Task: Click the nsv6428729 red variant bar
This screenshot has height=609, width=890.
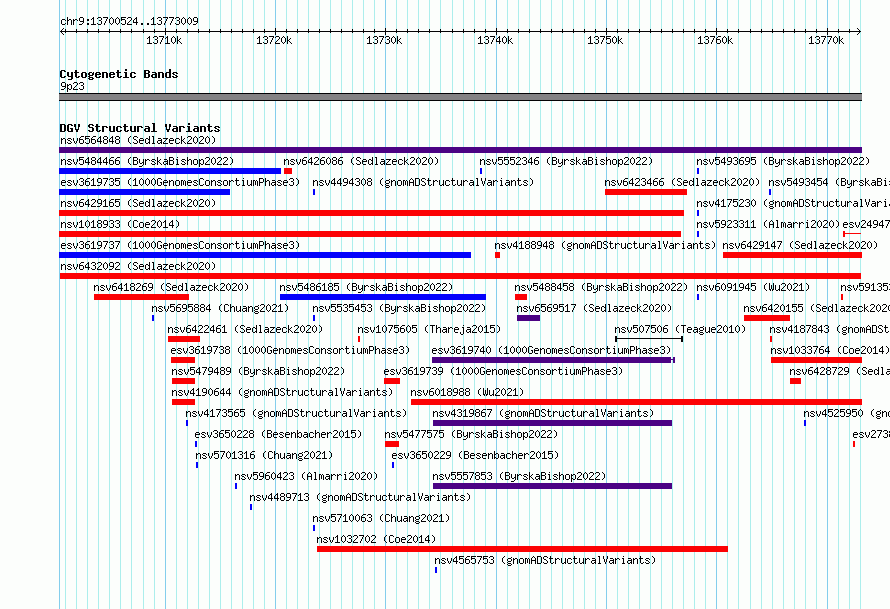Action: click(795, 381)
